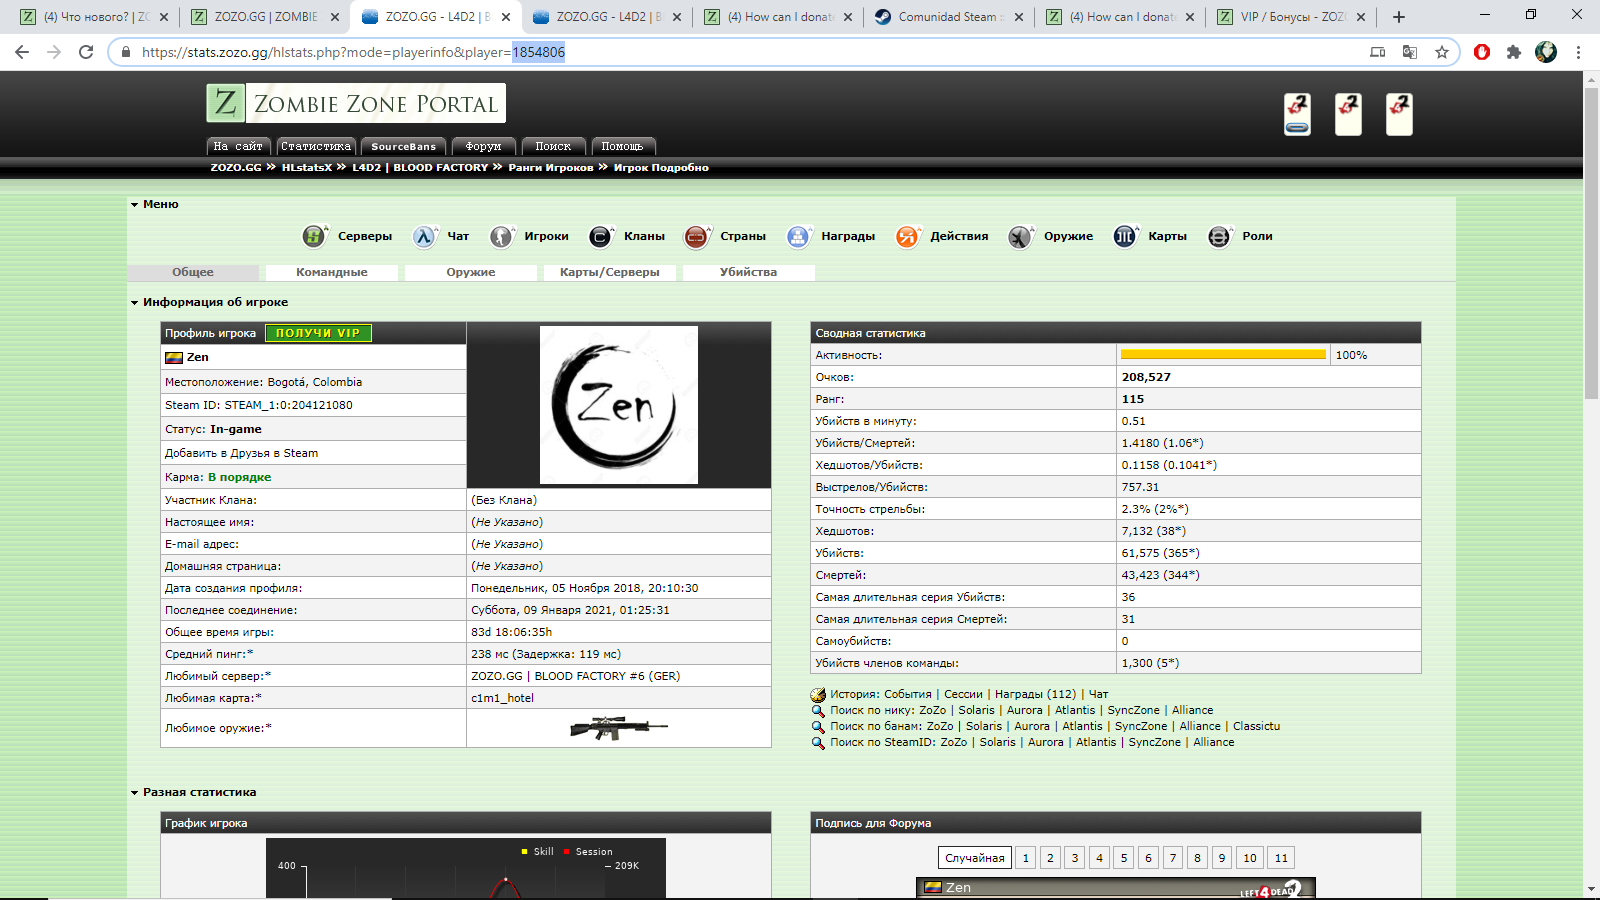Select forum signature number 11
Viewport: 1600px width, 900px height.
point(1281,858)
